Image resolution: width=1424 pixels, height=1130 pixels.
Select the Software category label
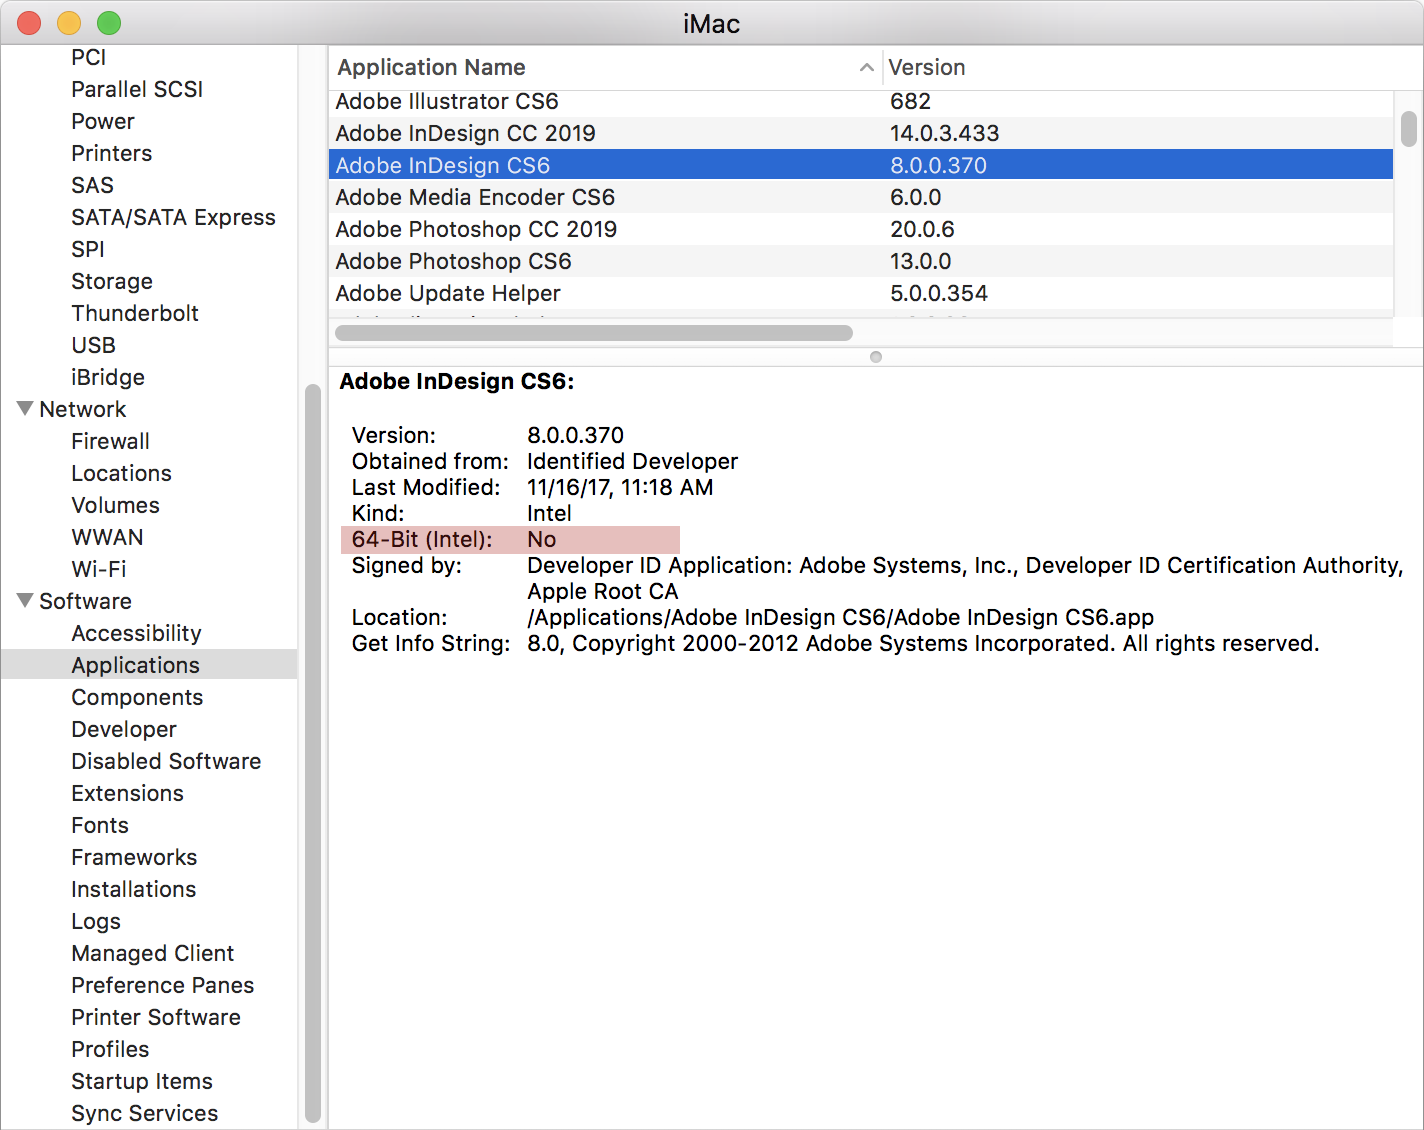tap(85, 601)
